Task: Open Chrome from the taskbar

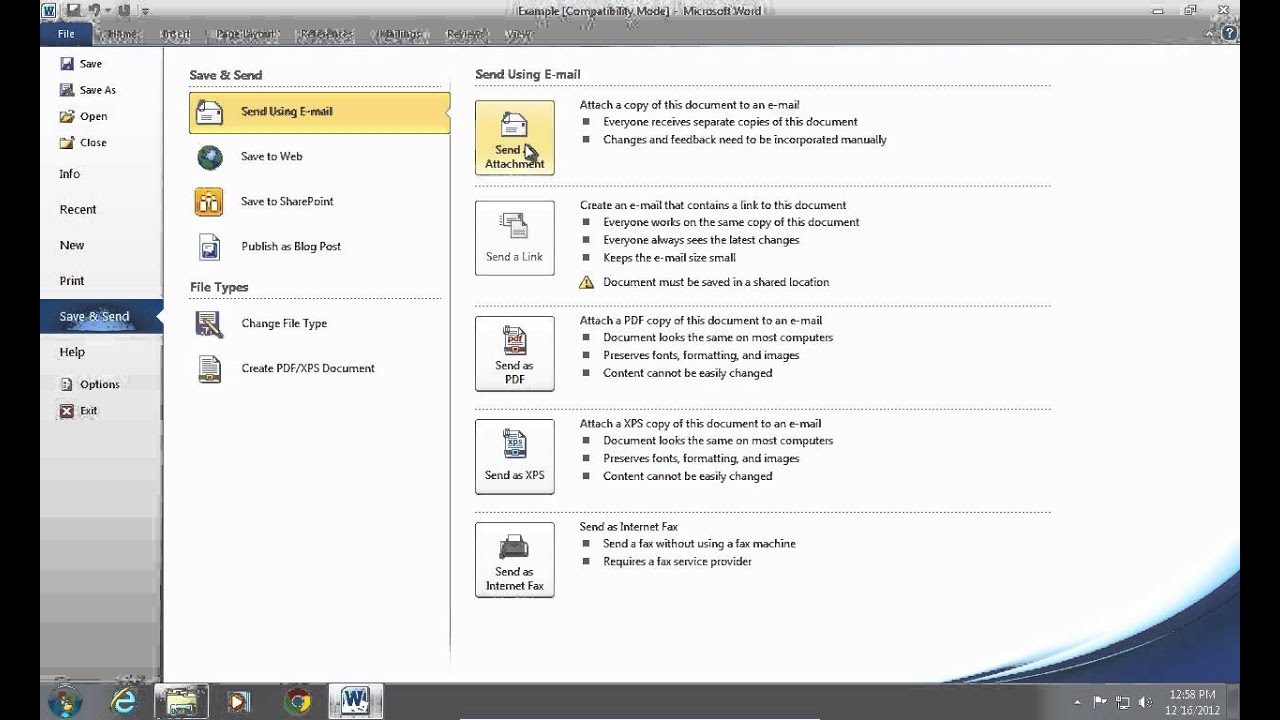Action: click(296, 700)
